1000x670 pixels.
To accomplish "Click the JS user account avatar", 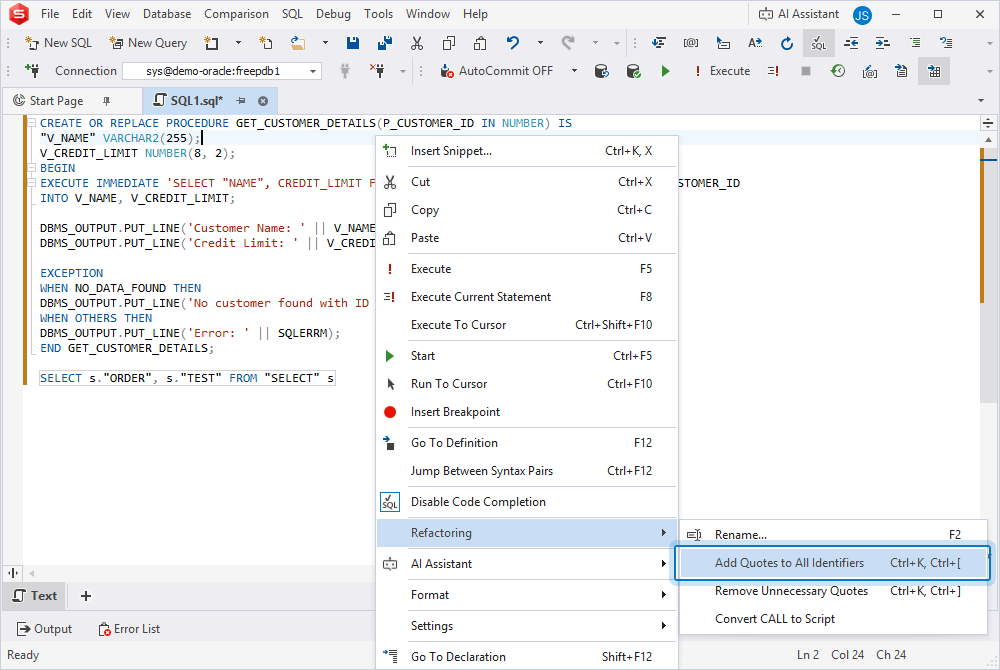I will coord(862,15).
